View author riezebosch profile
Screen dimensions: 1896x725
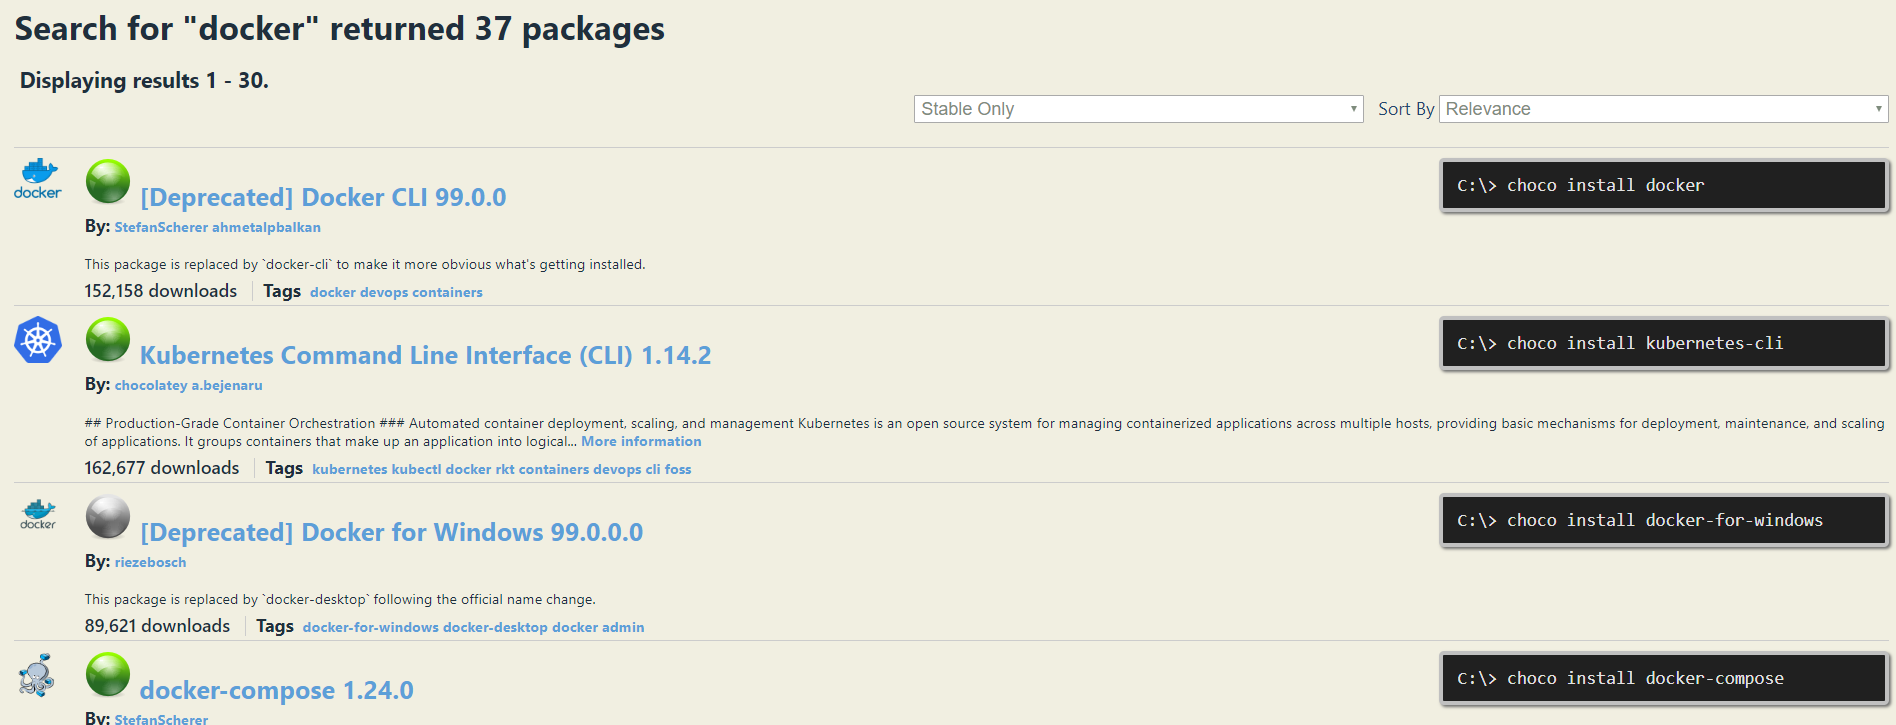(x=150, y=562)
